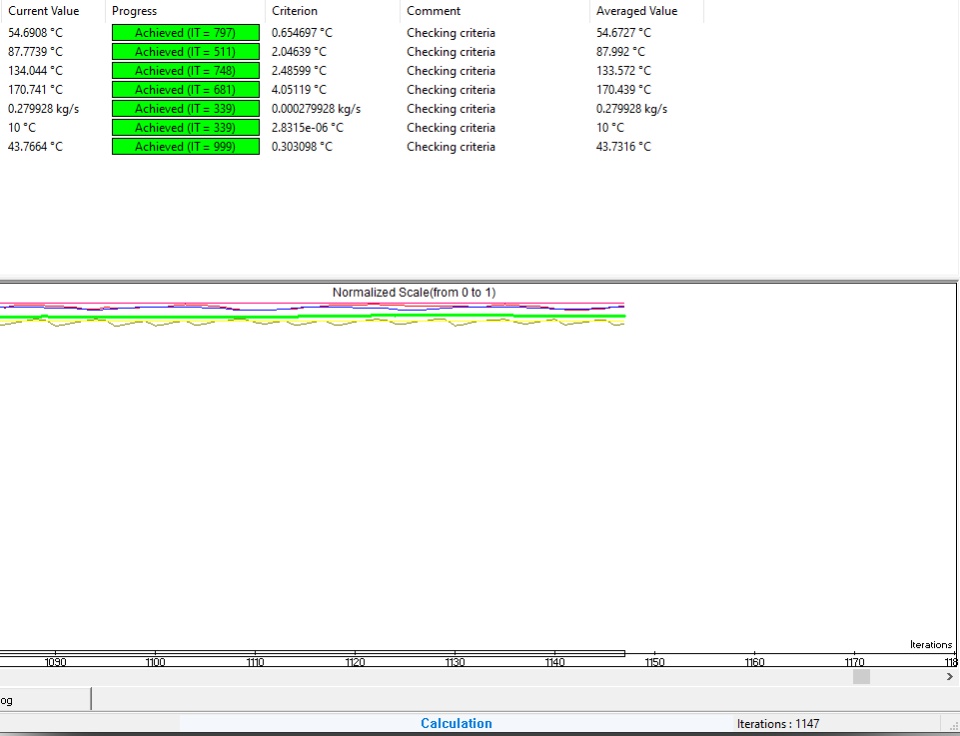Click criterion value 0.303098 °C
Screen dimensions: 960x736
click(x=302, y=146)
